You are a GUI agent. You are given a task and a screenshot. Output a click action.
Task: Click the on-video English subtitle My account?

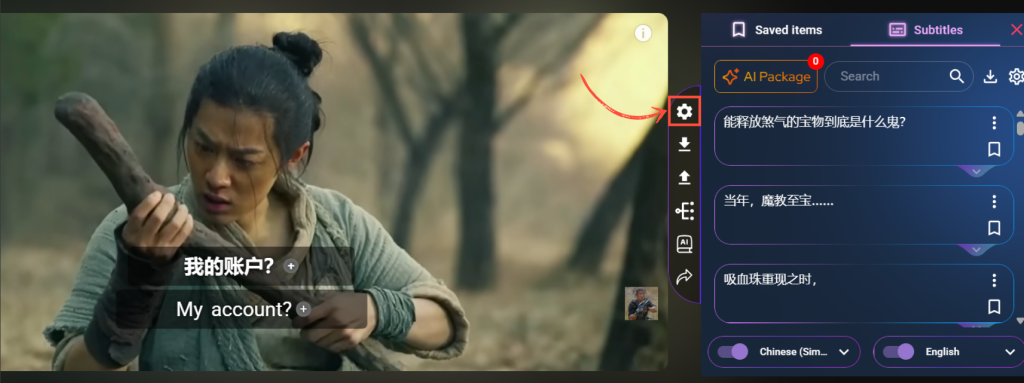click(234, 309)
